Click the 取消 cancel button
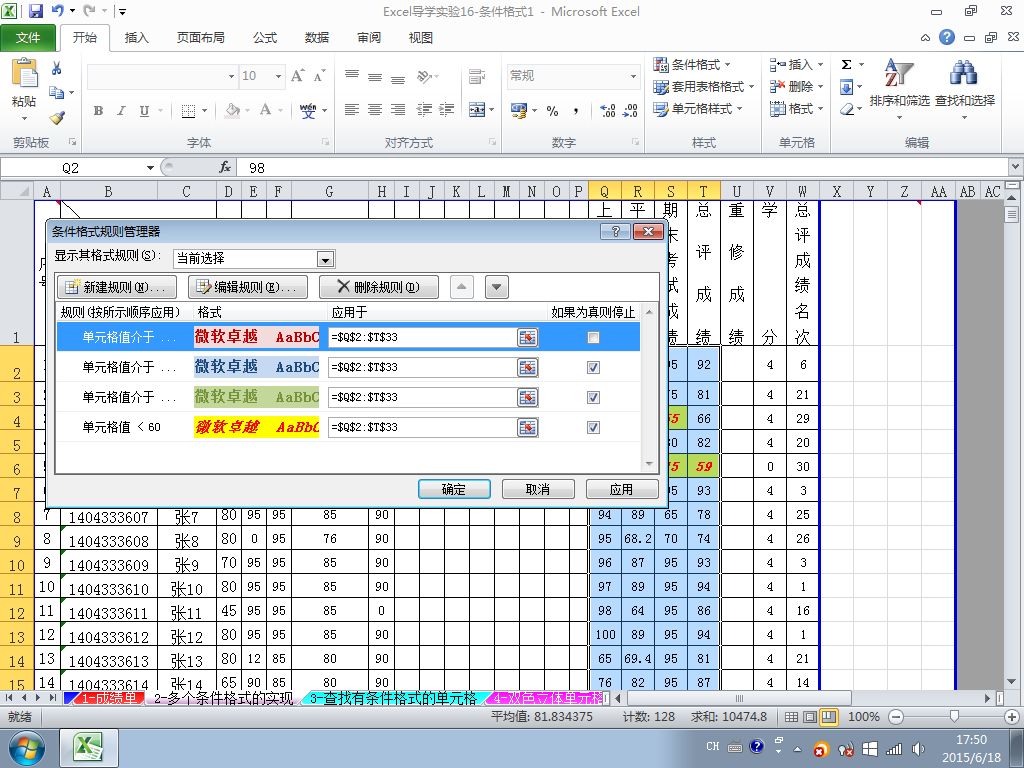 tap(537, 489)
